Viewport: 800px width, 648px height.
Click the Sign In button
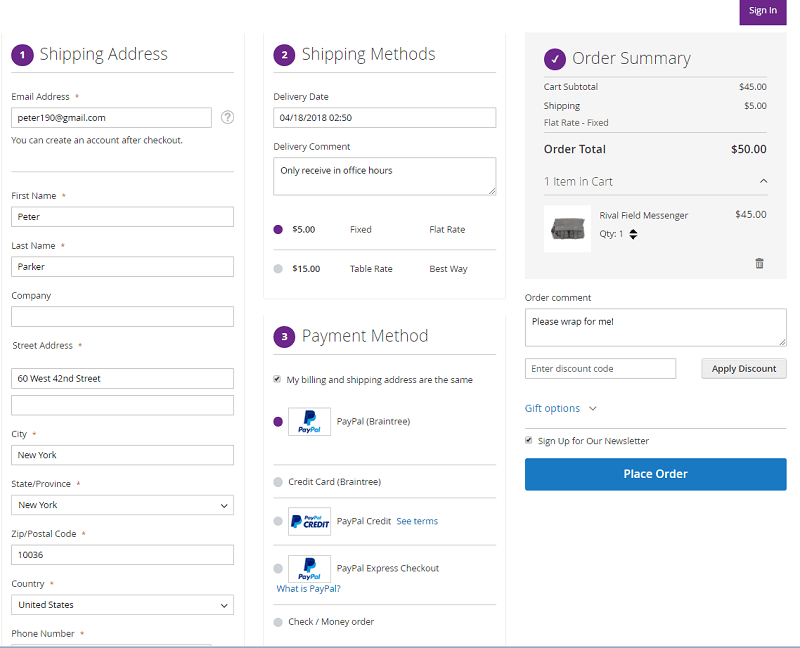click(x=762, y=11)
